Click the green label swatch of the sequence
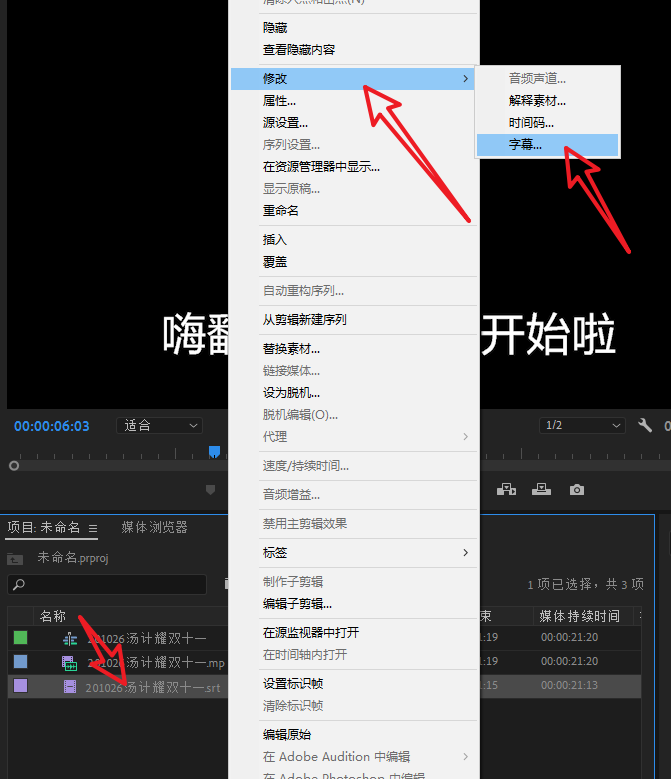The height and width of the screenshot is (779, 671). tap(20, 637)
